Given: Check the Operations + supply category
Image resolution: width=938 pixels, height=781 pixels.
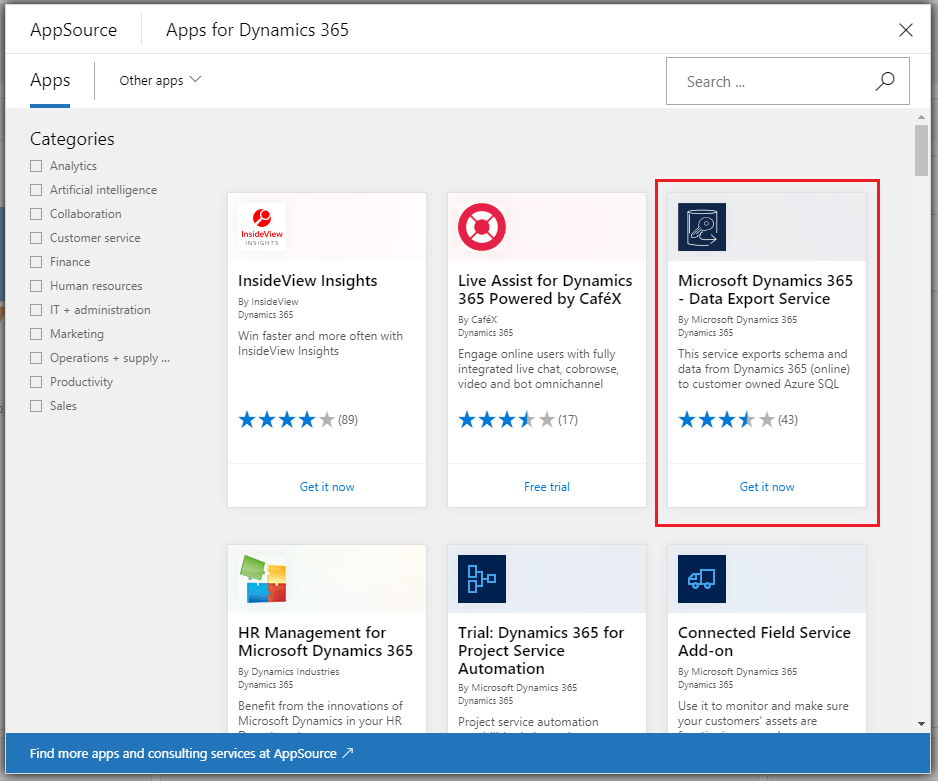Looking at the screenshot, I should (36, 358).
